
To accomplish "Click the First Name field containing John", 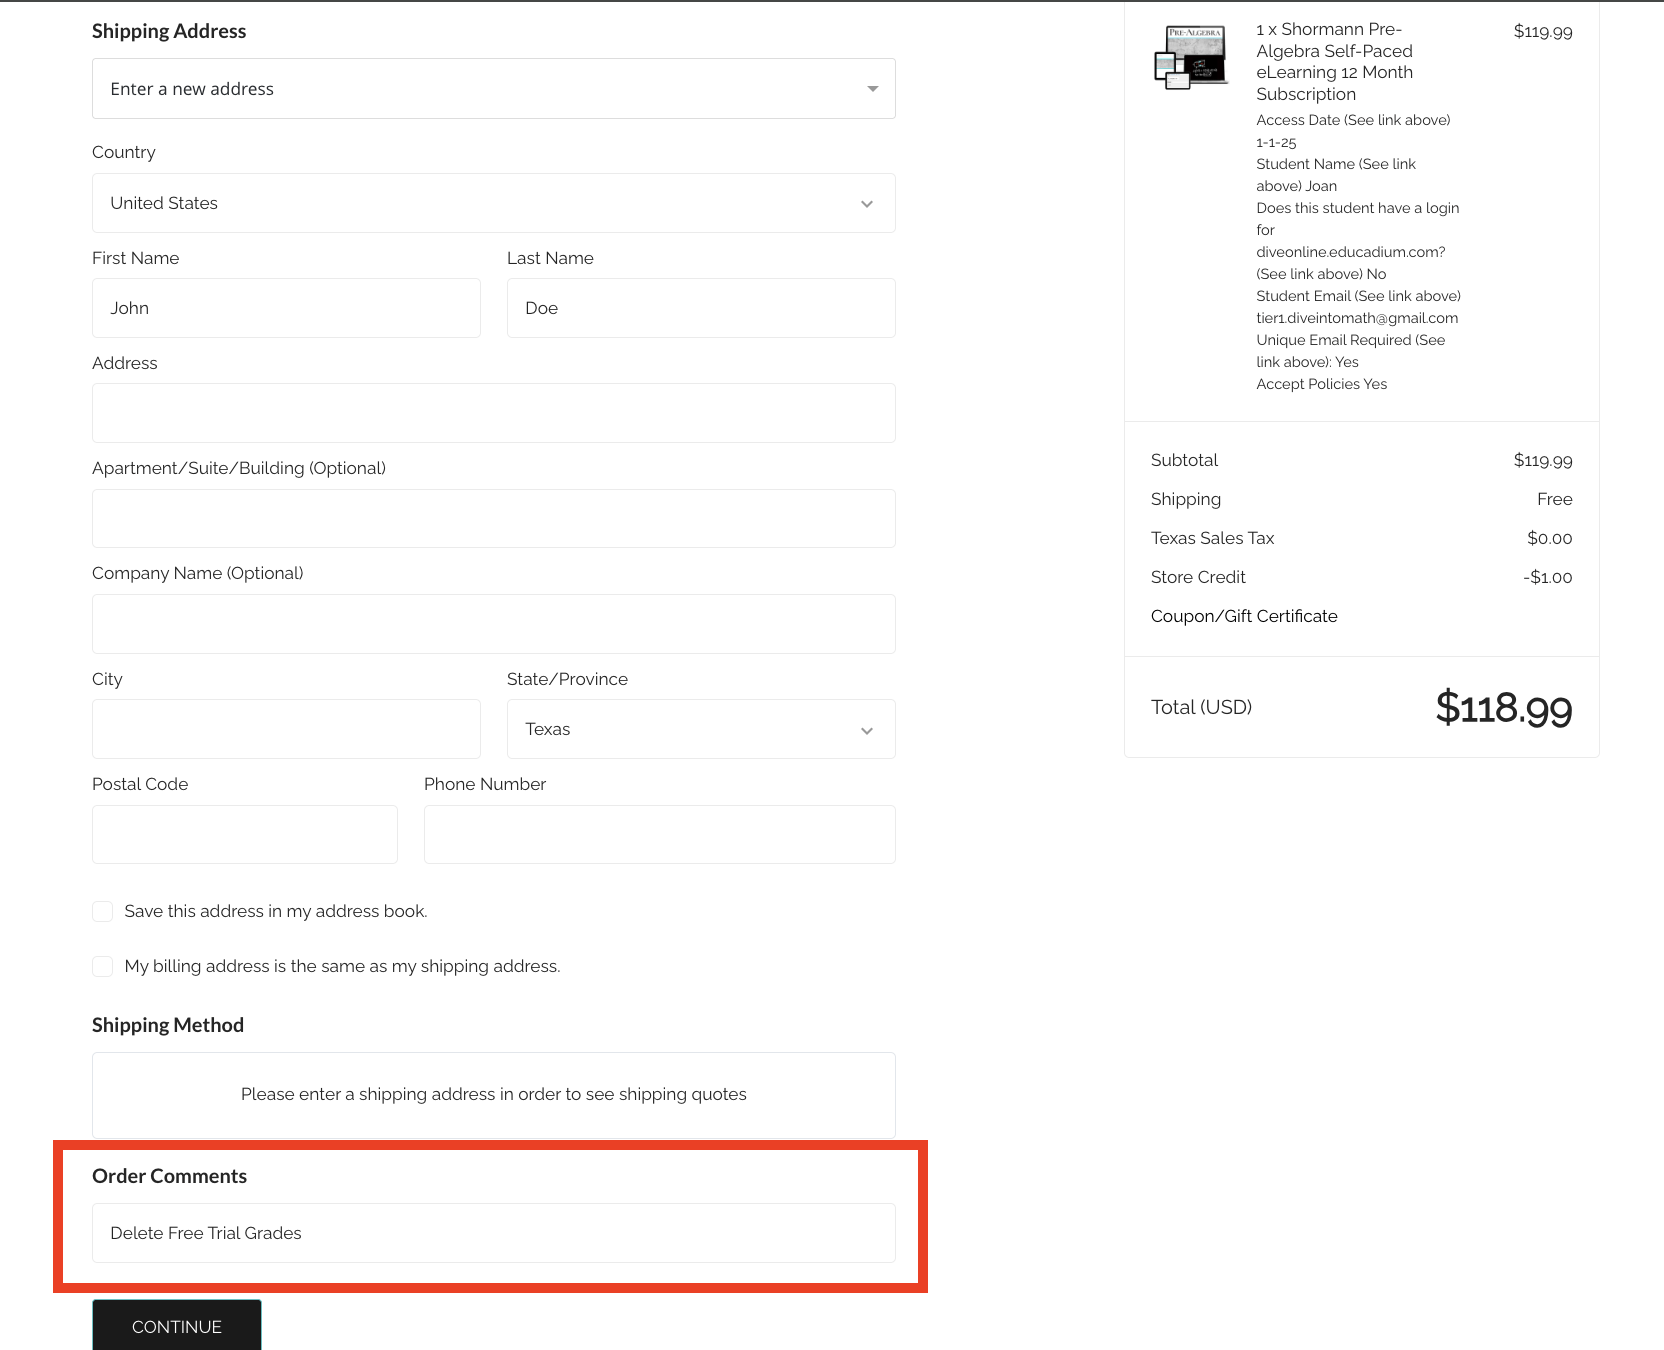I will click(286, 308).
